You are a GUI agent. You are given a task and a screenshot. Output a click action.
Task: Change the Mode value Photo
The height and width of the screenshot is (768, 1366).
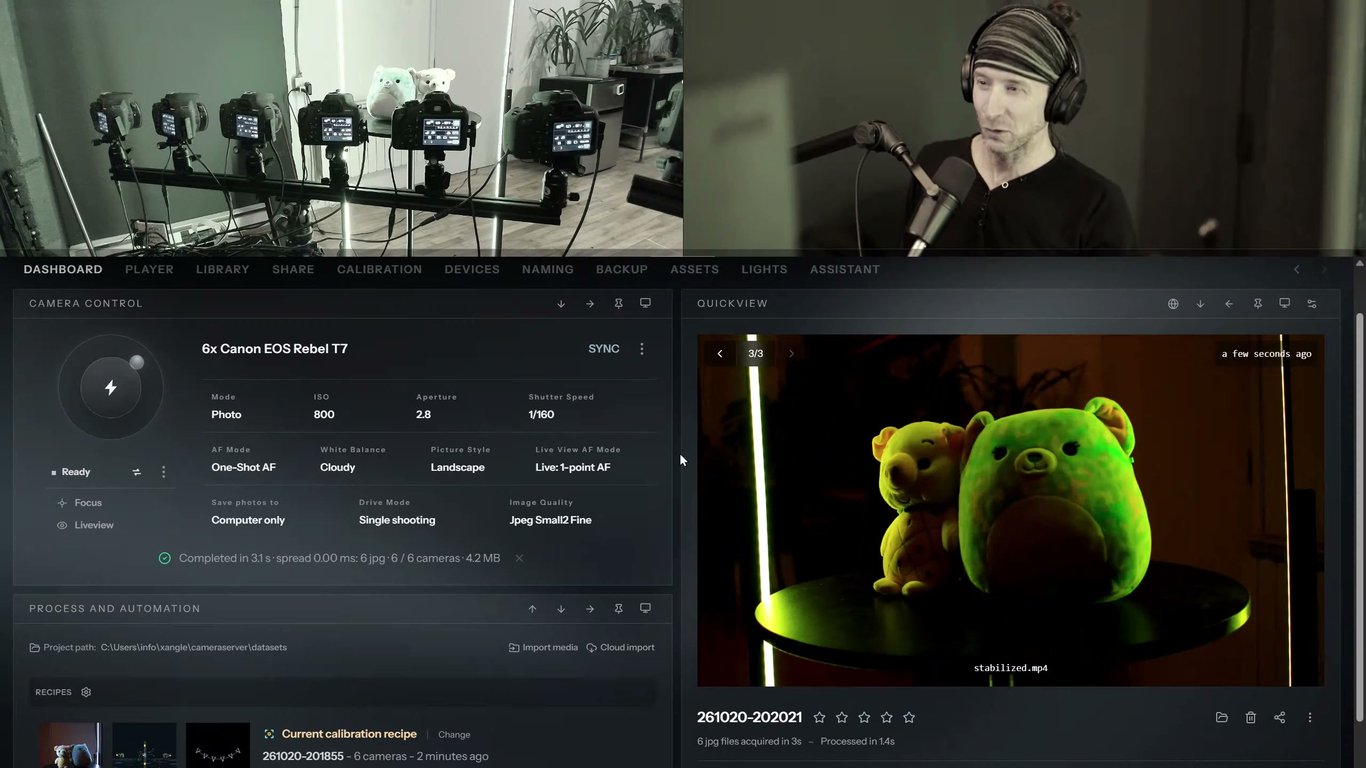click(226, 414)
